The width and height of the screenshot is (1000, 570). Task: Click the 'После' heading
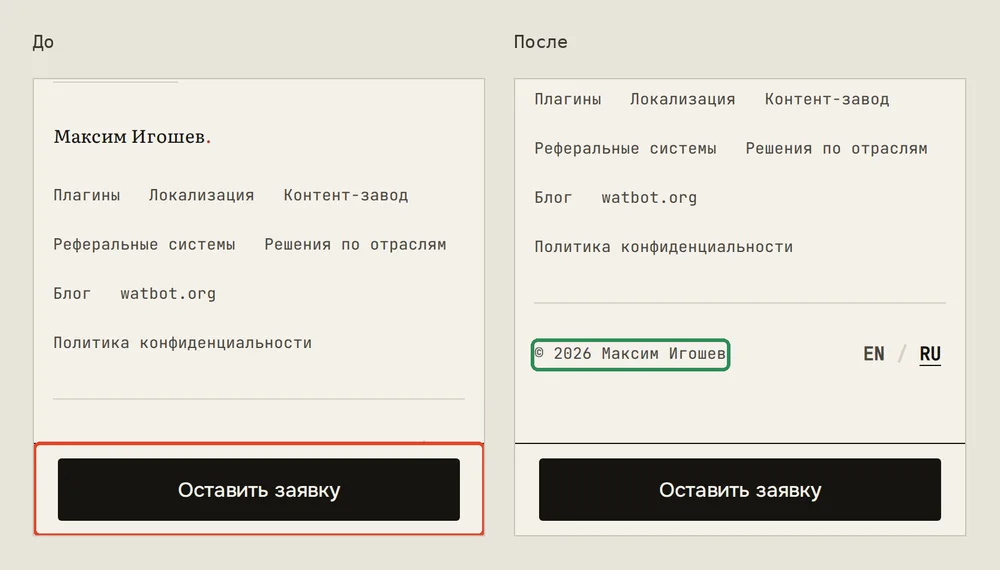coord(540,42)
